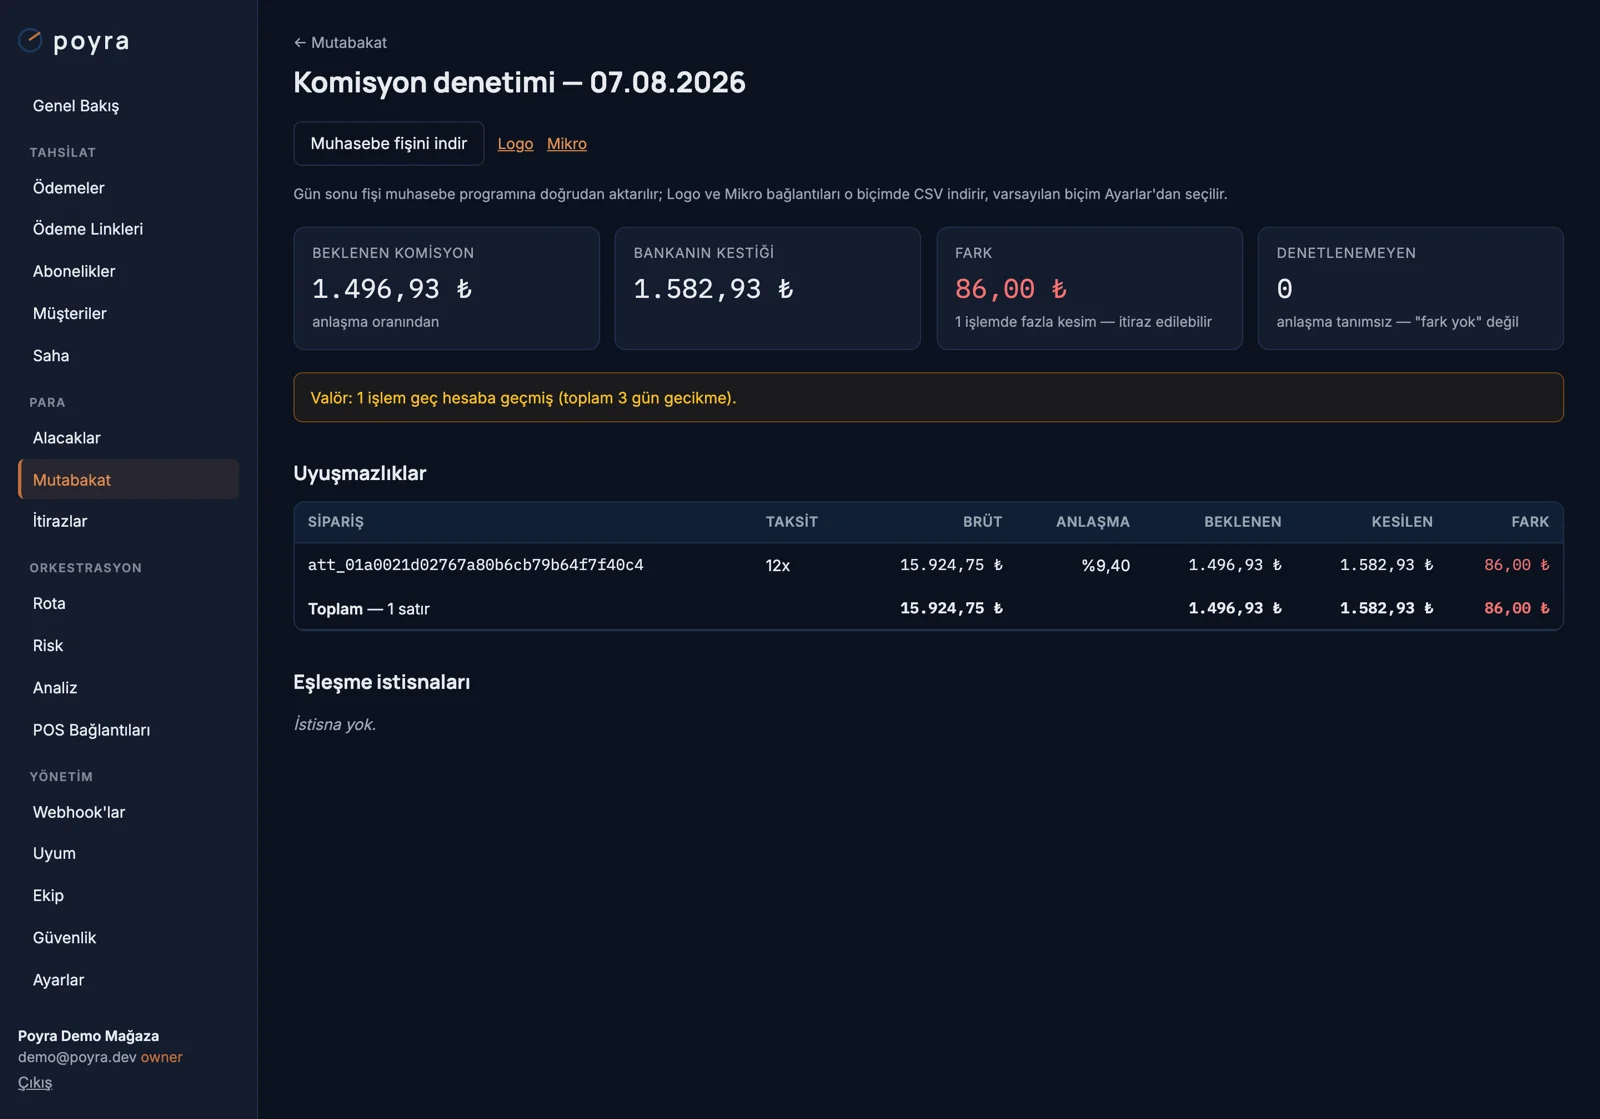
Task: Click the %9,40 agreement rate cell
Action: tap(1105, 565)
